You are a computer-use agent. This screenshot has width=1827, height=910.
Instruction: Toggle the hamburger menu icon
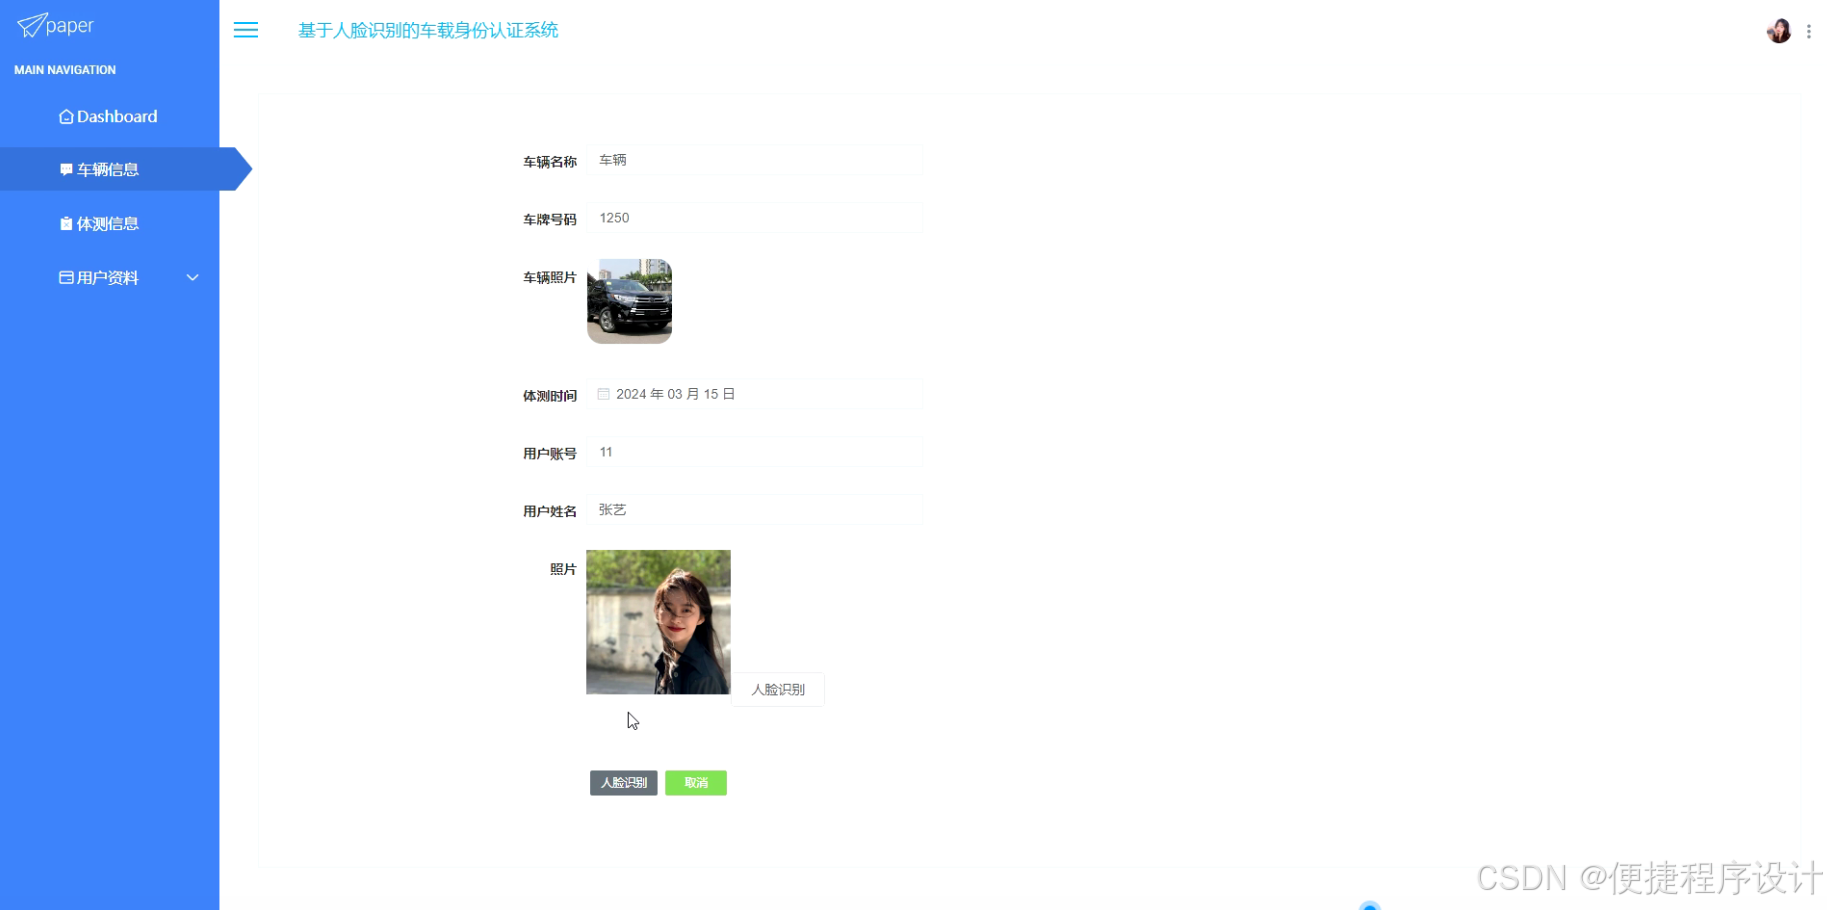(x=246, y=30)
